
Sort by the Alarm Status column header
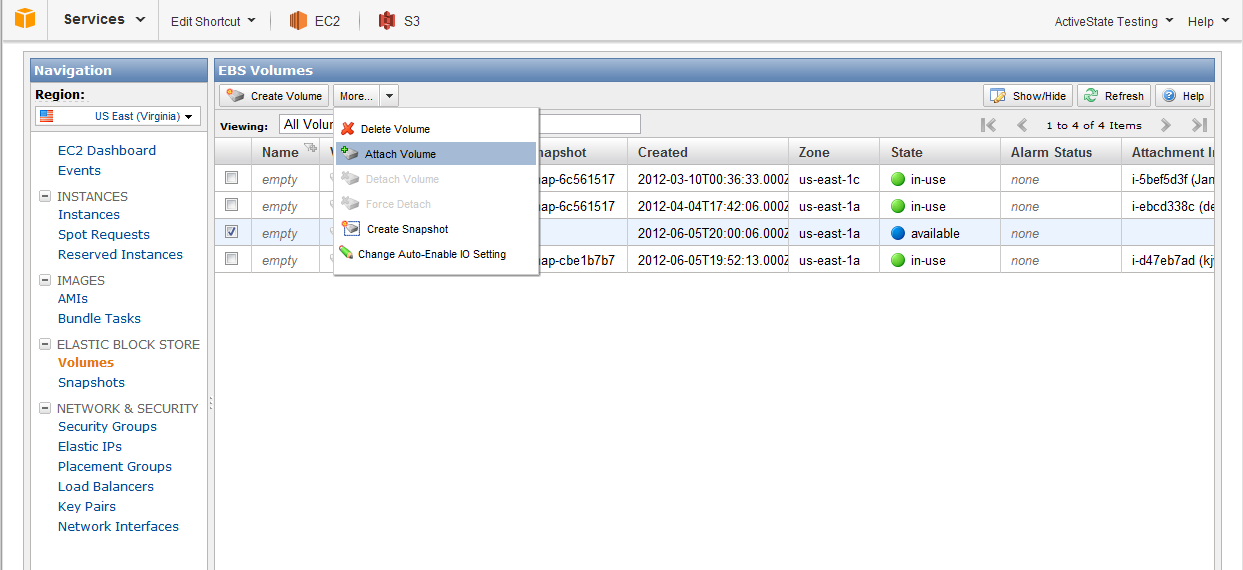[x=1059, y=152]
